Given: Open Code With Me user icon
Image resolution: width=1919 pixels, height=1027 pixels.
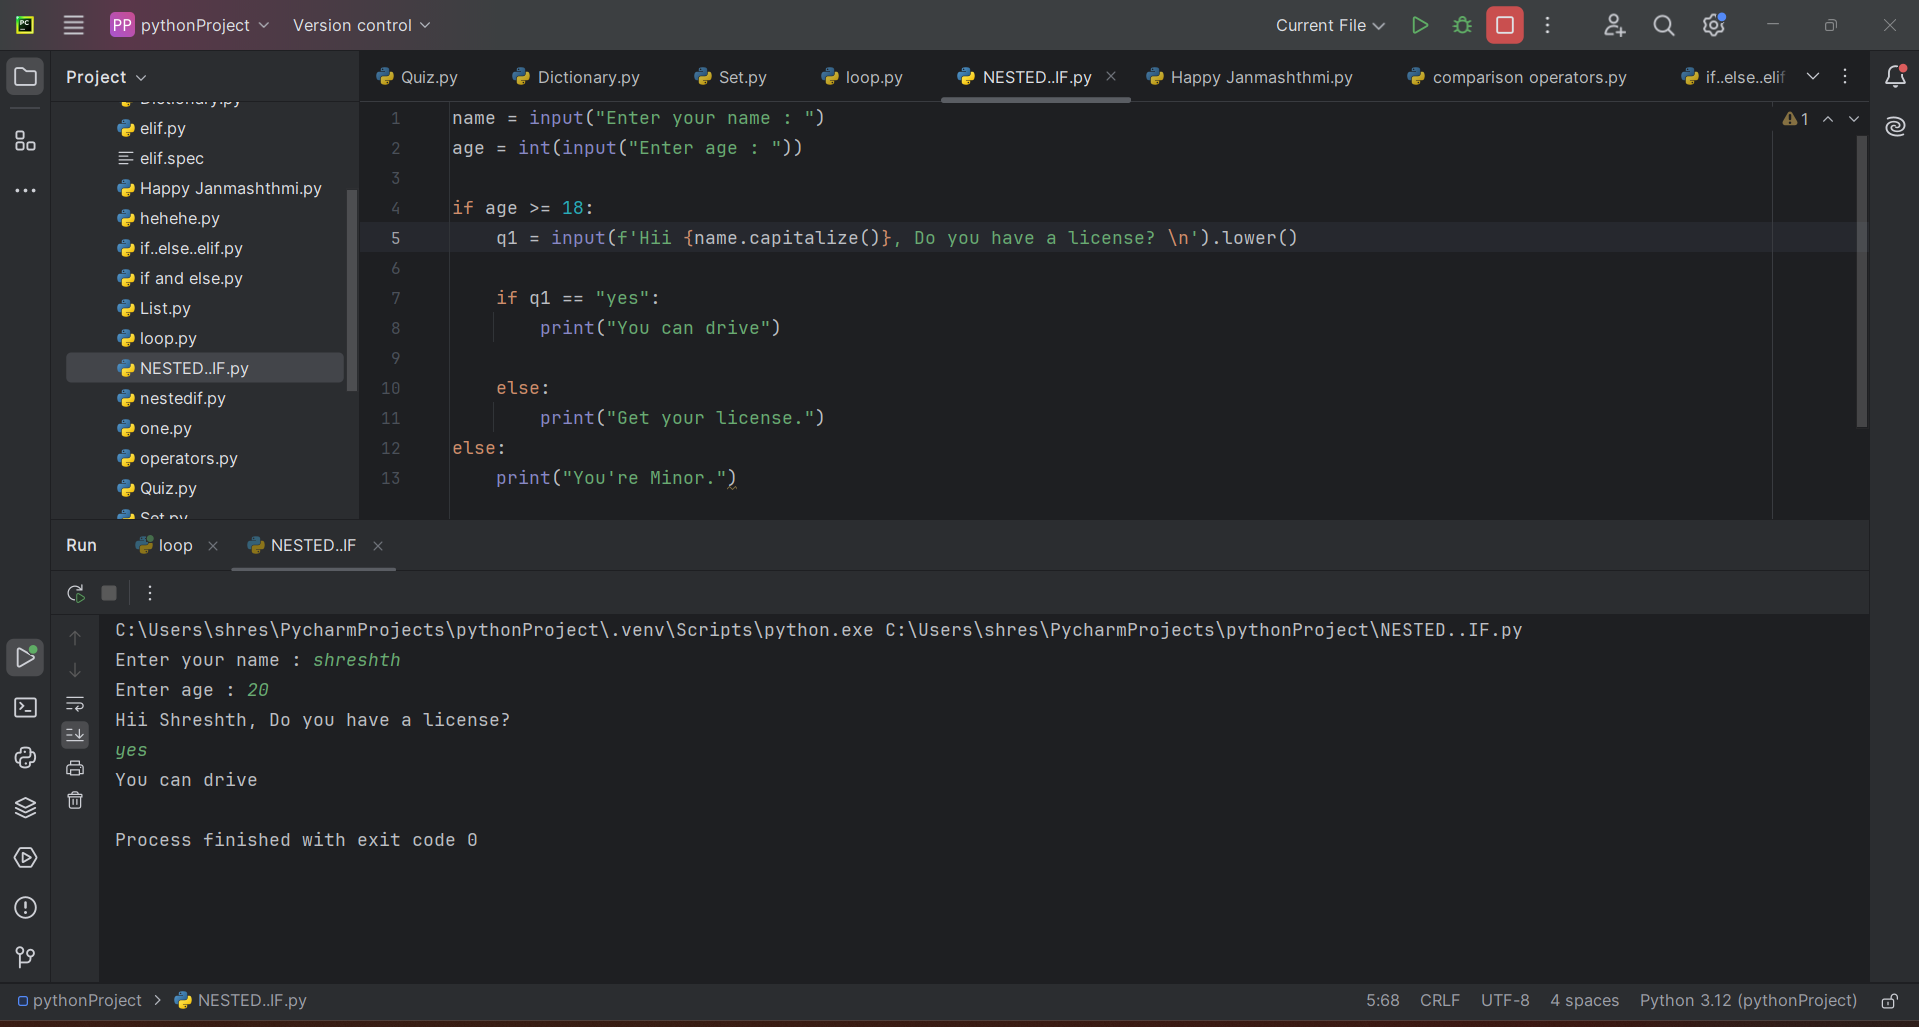Looking at the screenshot, I should pyautogui.click(x=1614, y=25).
